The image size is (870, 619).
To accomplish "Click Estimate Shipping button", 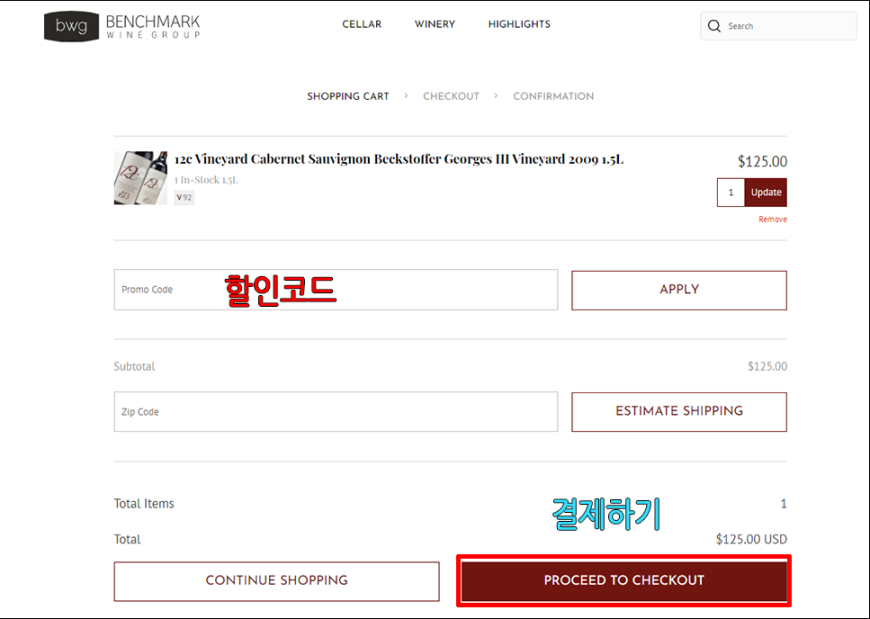I will (679, 412).
